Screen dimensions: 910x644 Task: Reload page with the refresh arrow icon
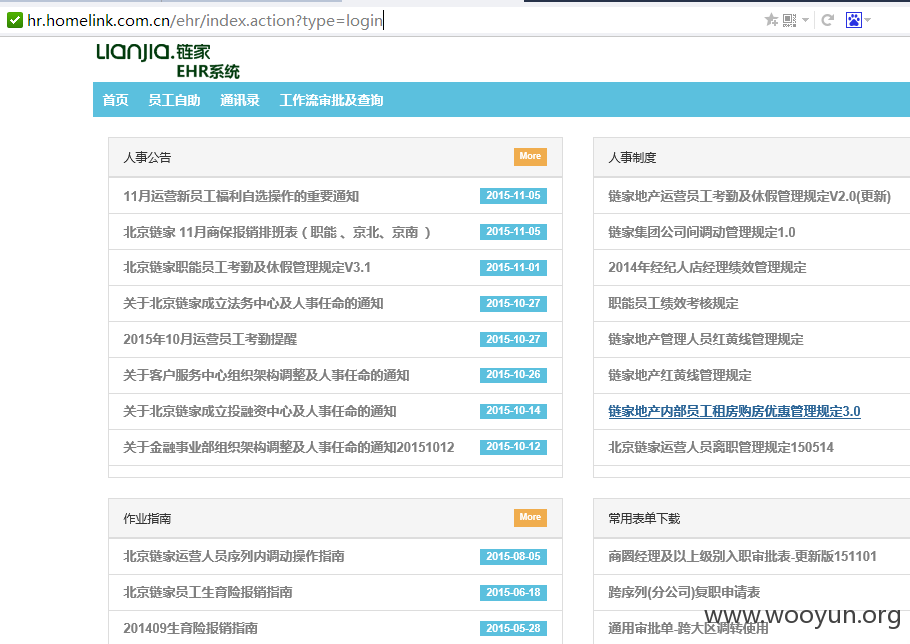(x=828, y=20)
